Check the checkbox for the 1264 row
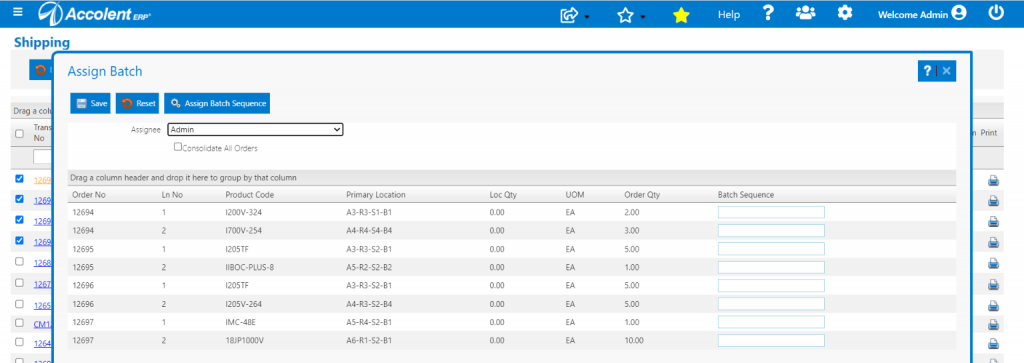 pyautogui.click(x=20, y=341)
